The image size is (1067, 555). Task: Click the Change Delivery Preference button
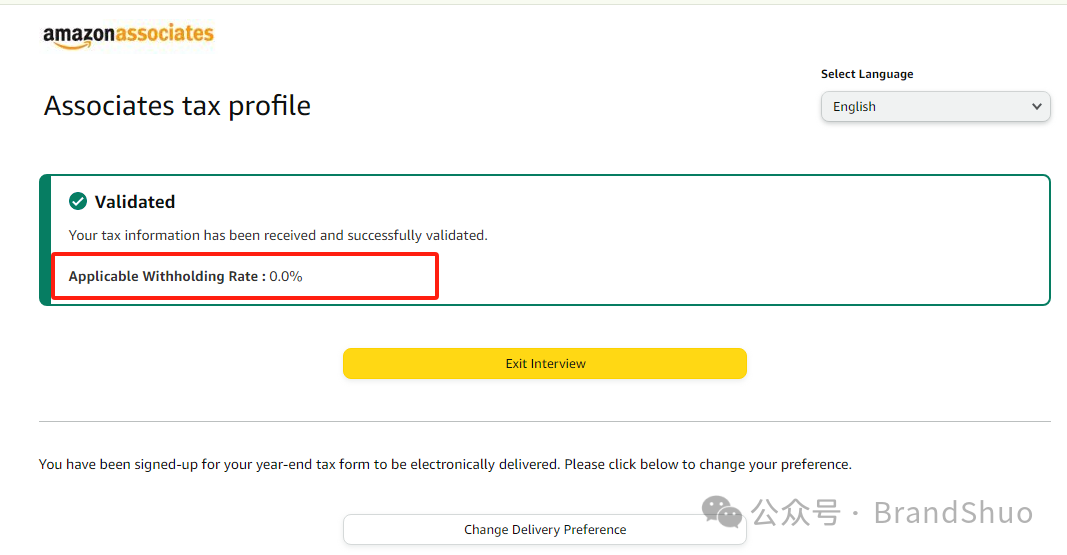click(x=545, y=530)
